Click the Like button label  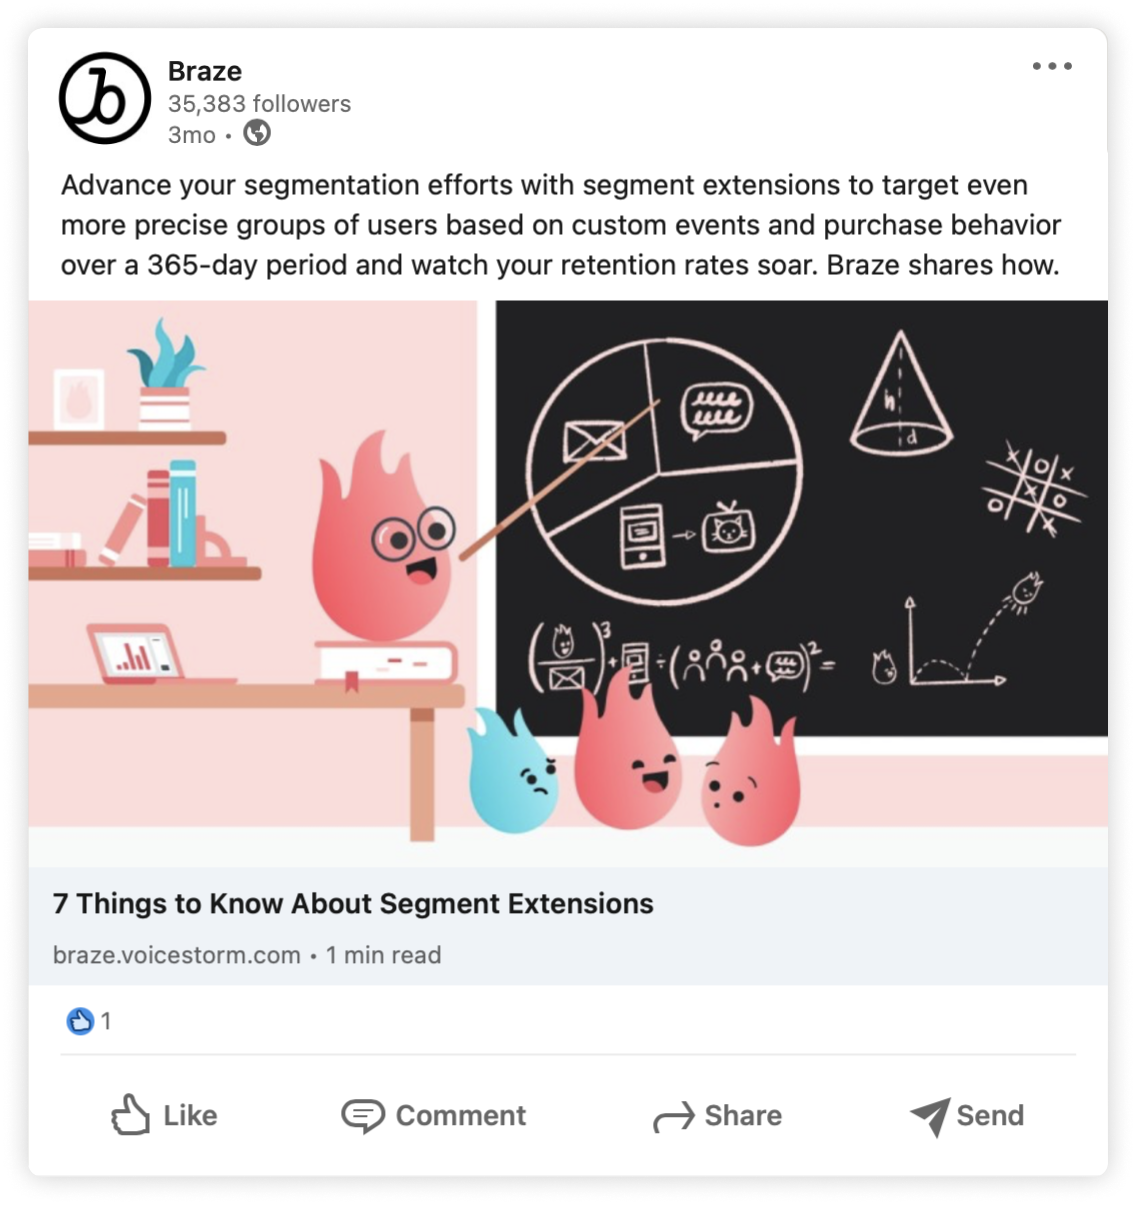pos(190,1115)
